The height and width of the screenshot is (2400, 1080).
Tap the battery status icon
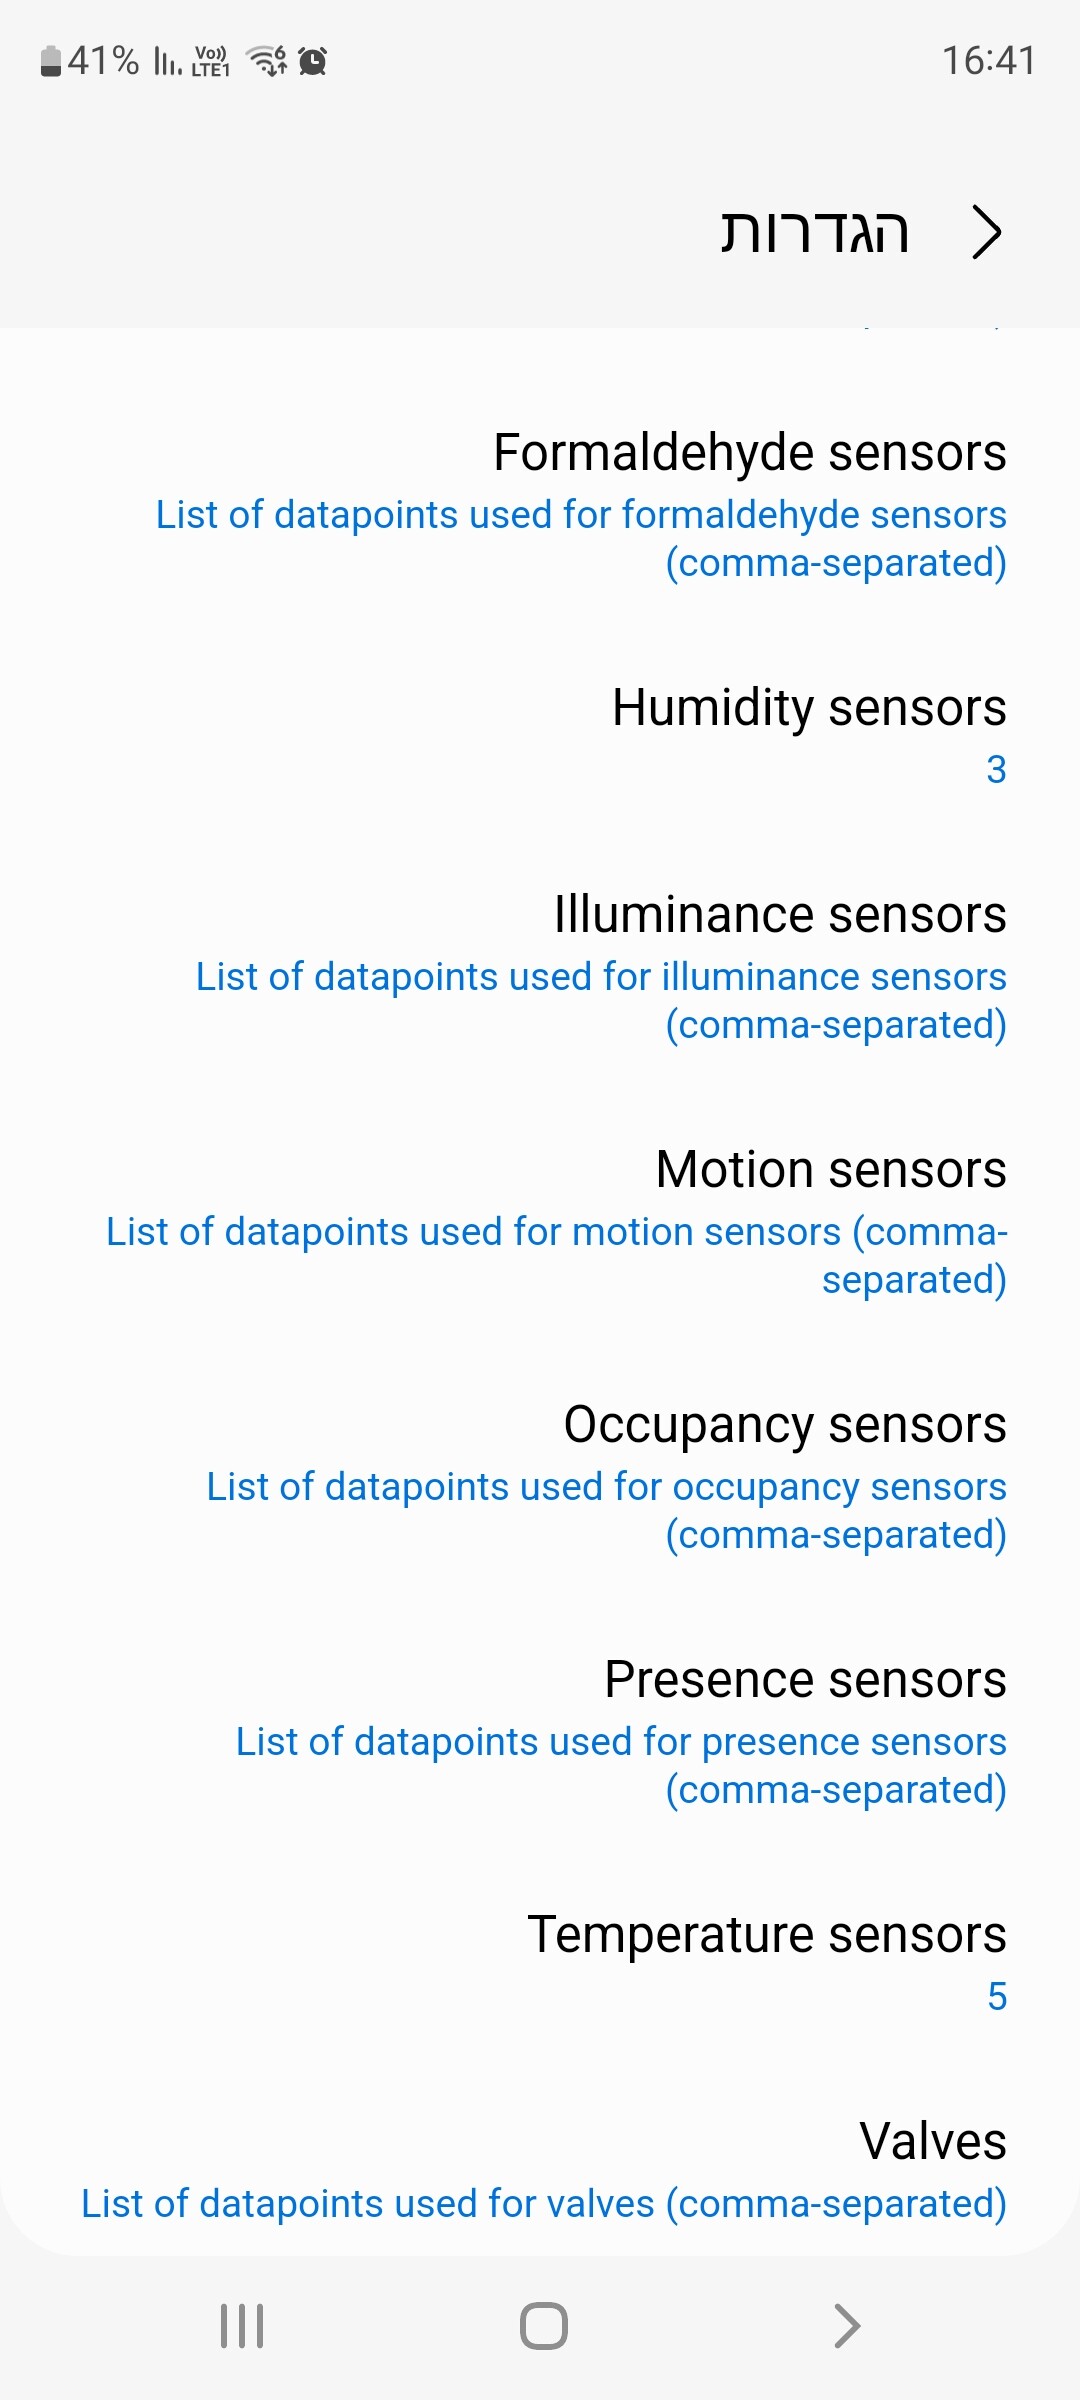pos(50,61)
